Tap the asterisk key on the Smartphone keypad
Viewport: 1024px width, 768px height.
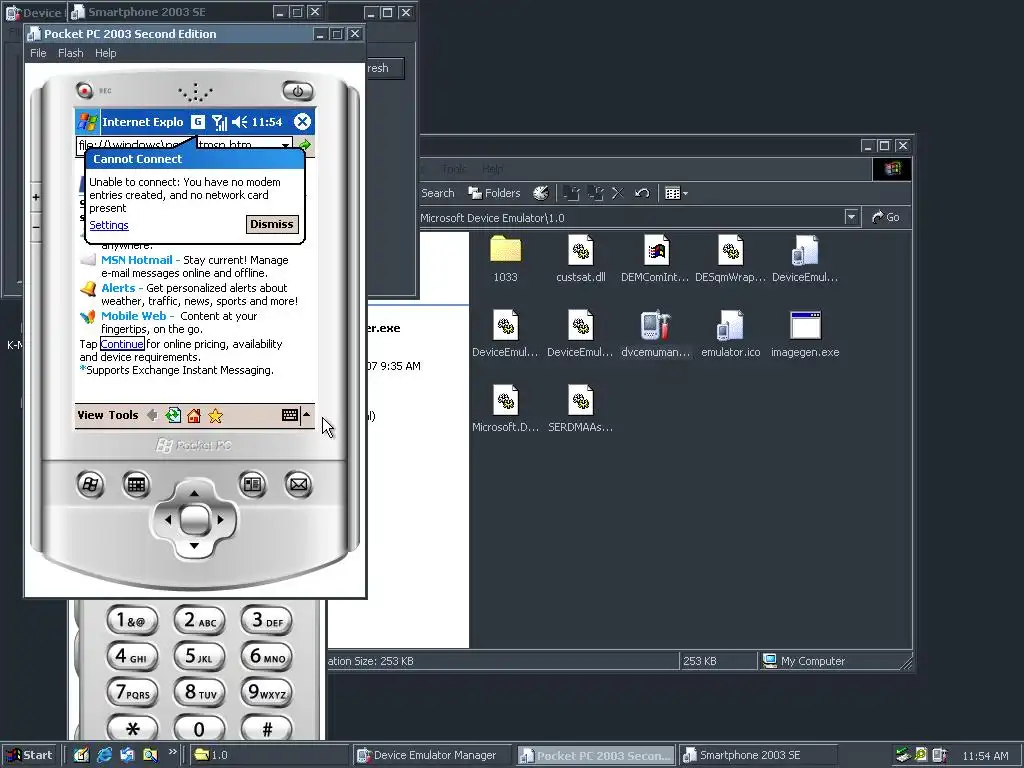point(132,728)
